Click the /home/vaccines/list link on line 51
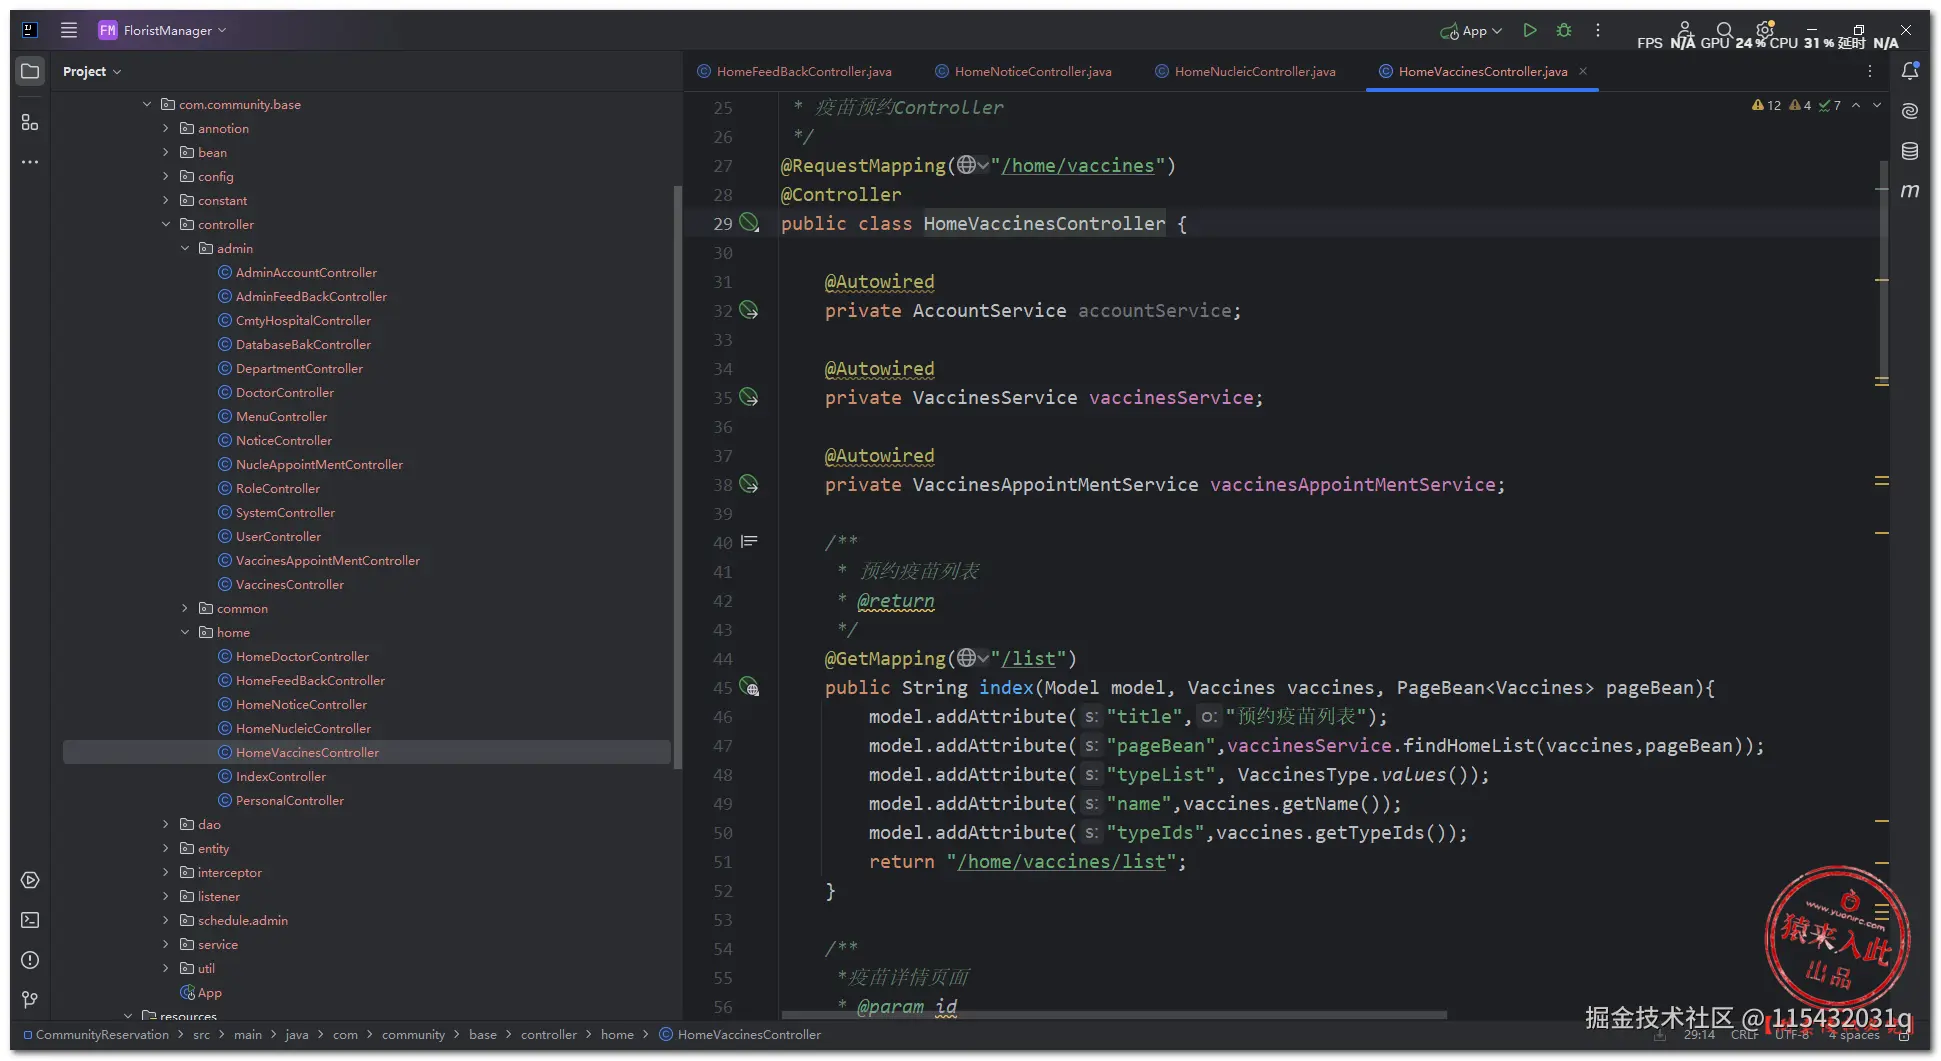Viewport: 1941px width, 1061px height. [x=1061, y=862]
